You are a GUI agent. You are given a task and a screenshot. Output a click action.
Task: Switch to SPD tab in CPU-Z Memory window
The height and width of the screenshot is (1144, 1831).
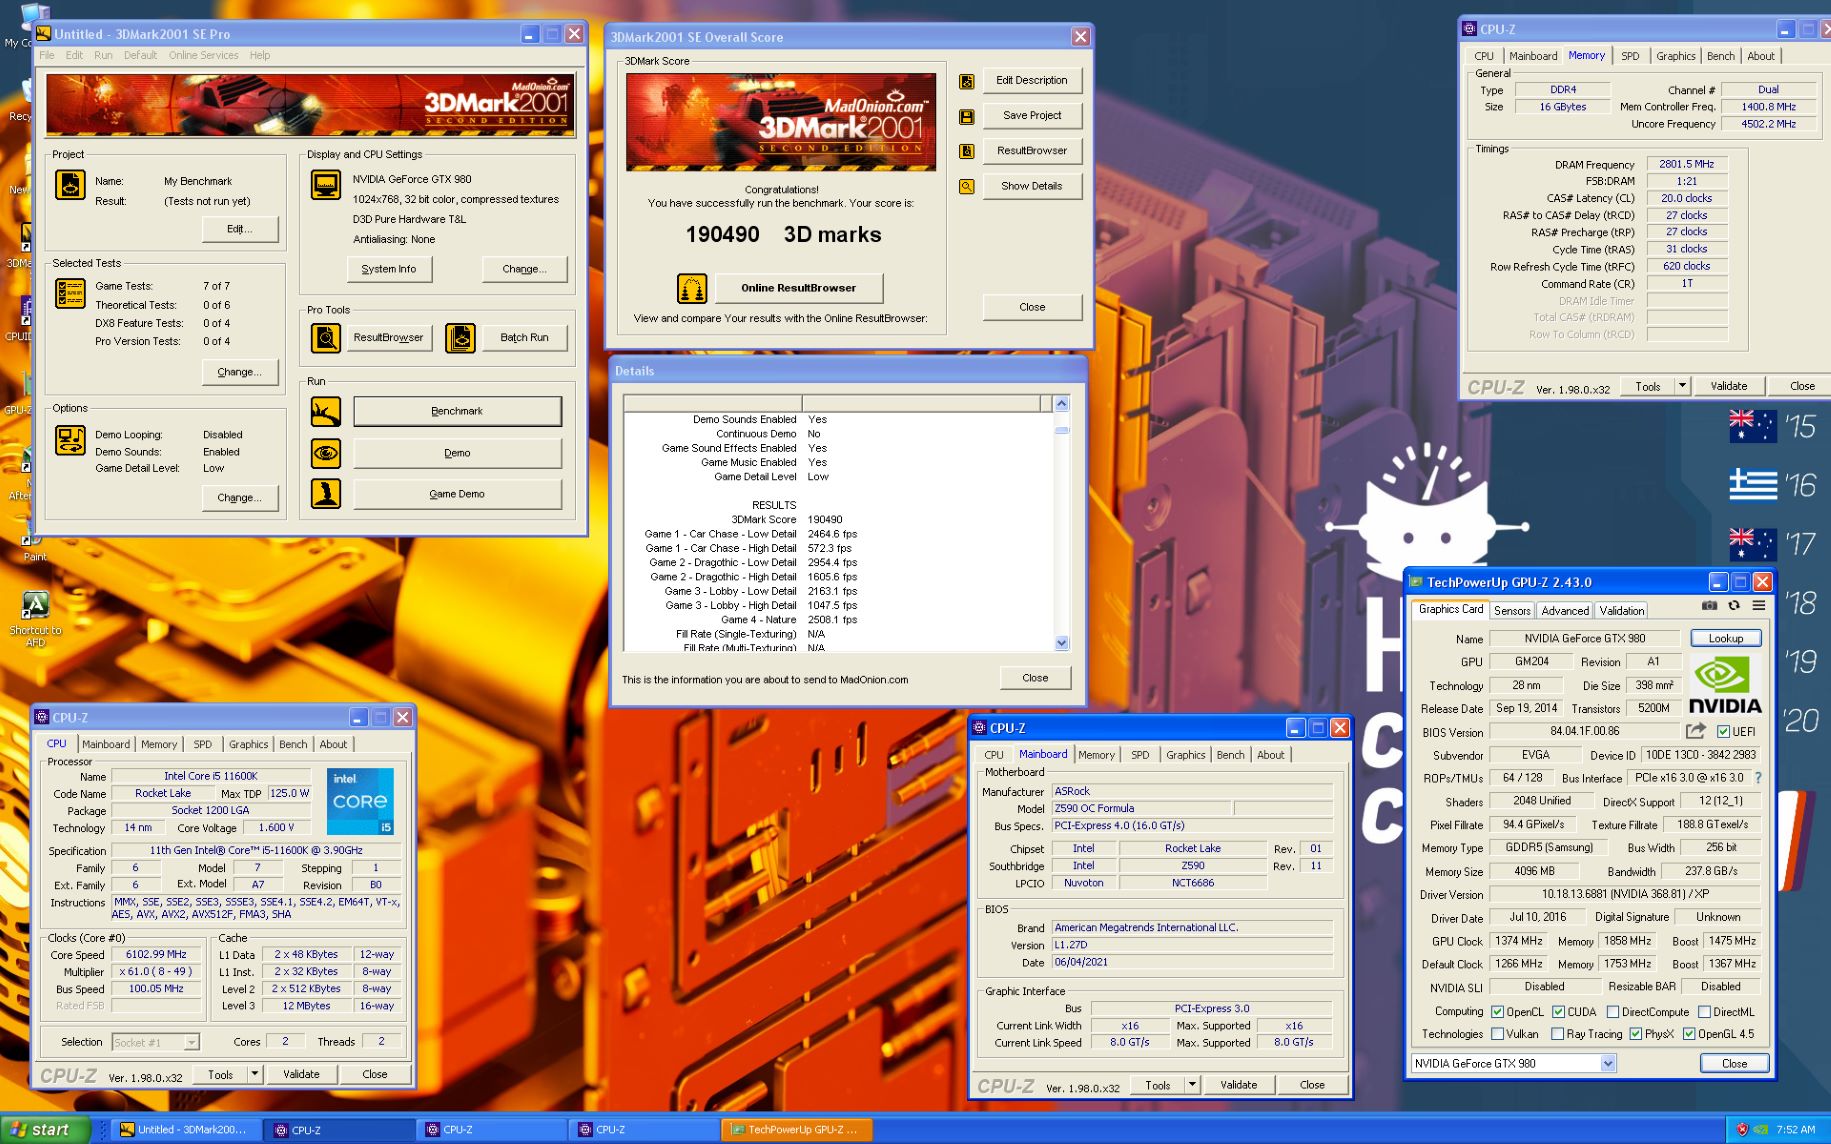coord(1630,56)
